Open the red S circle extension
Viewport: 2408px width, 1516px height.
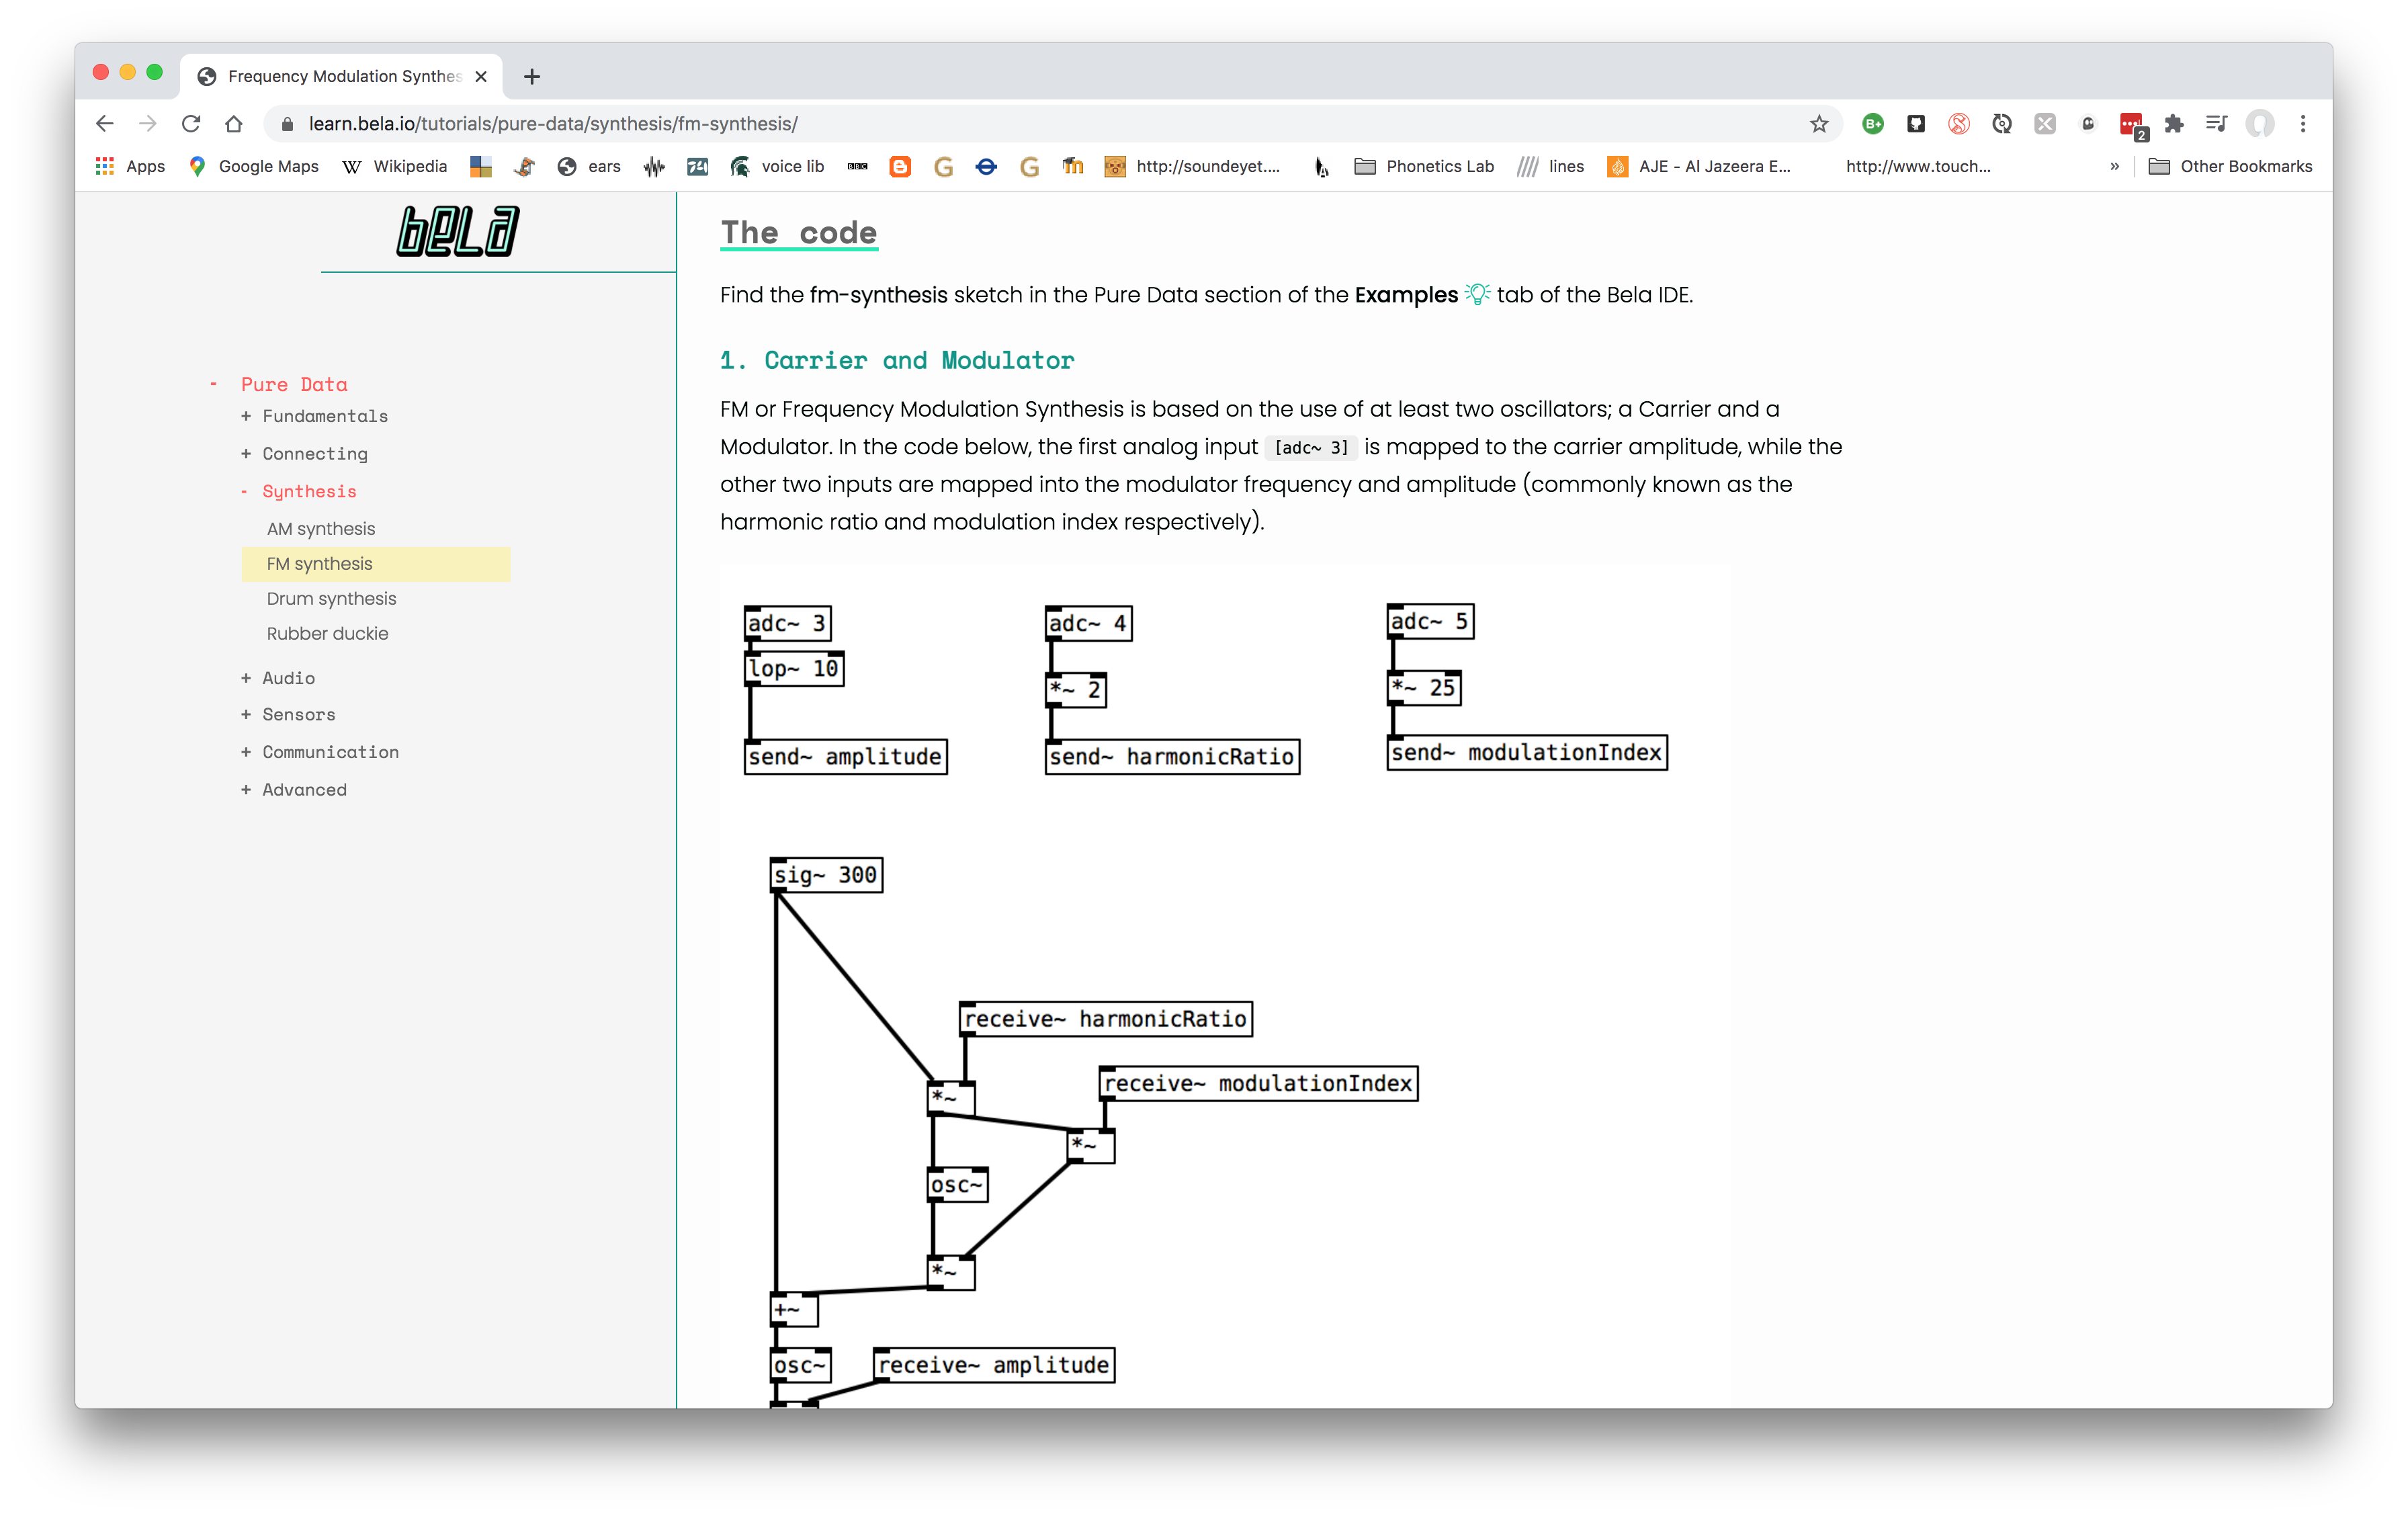(x=1958, y=123)
